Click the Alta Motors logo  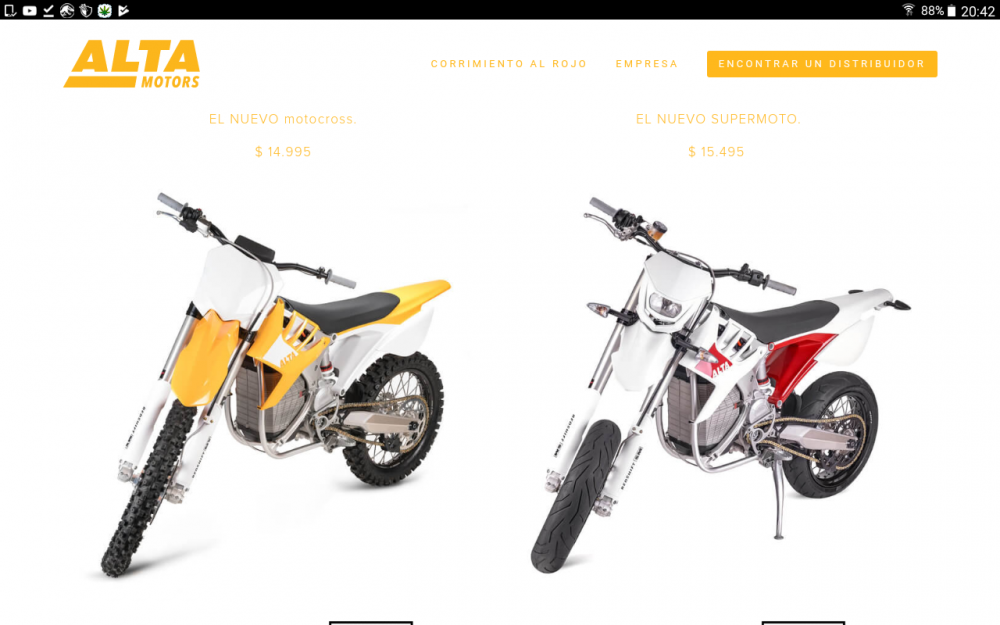click(x=132, y=64)
